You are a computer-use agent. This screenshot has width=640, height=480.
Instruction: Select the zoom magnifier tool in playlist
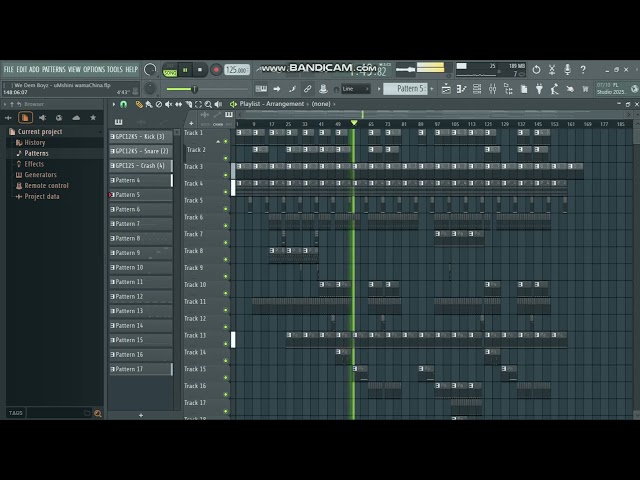point(208,104)
